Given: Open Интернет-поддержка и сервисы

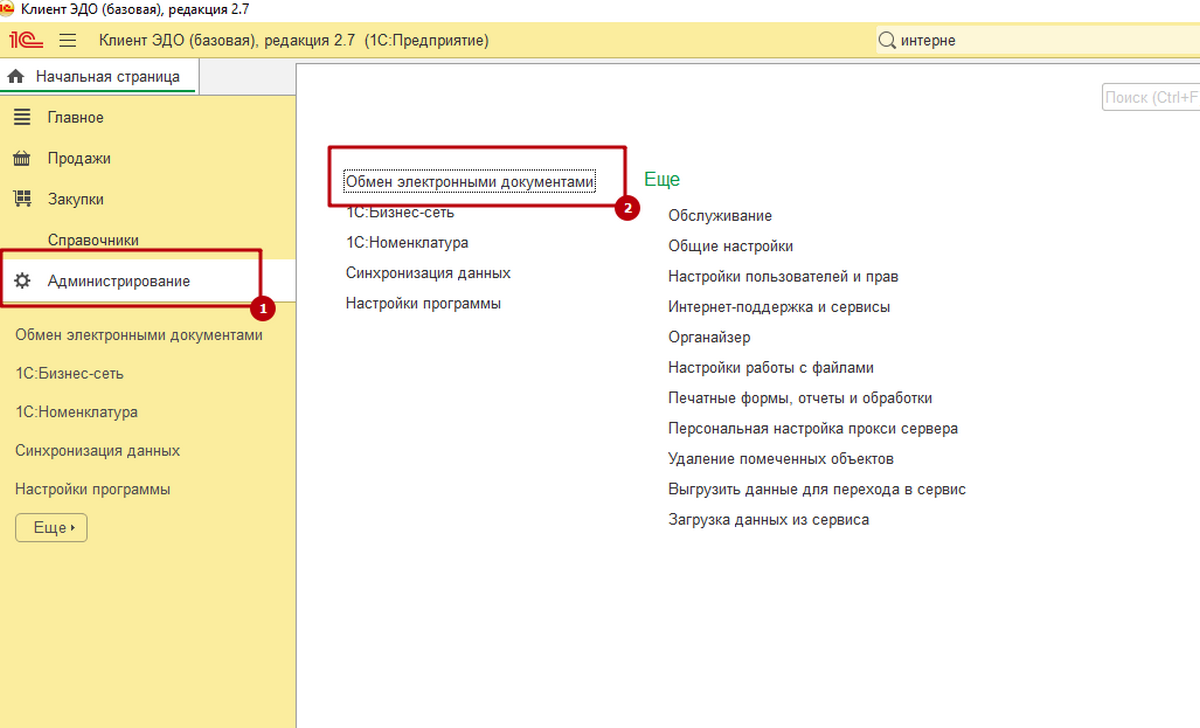Looking at the screenshot, I should pos(779,307).
